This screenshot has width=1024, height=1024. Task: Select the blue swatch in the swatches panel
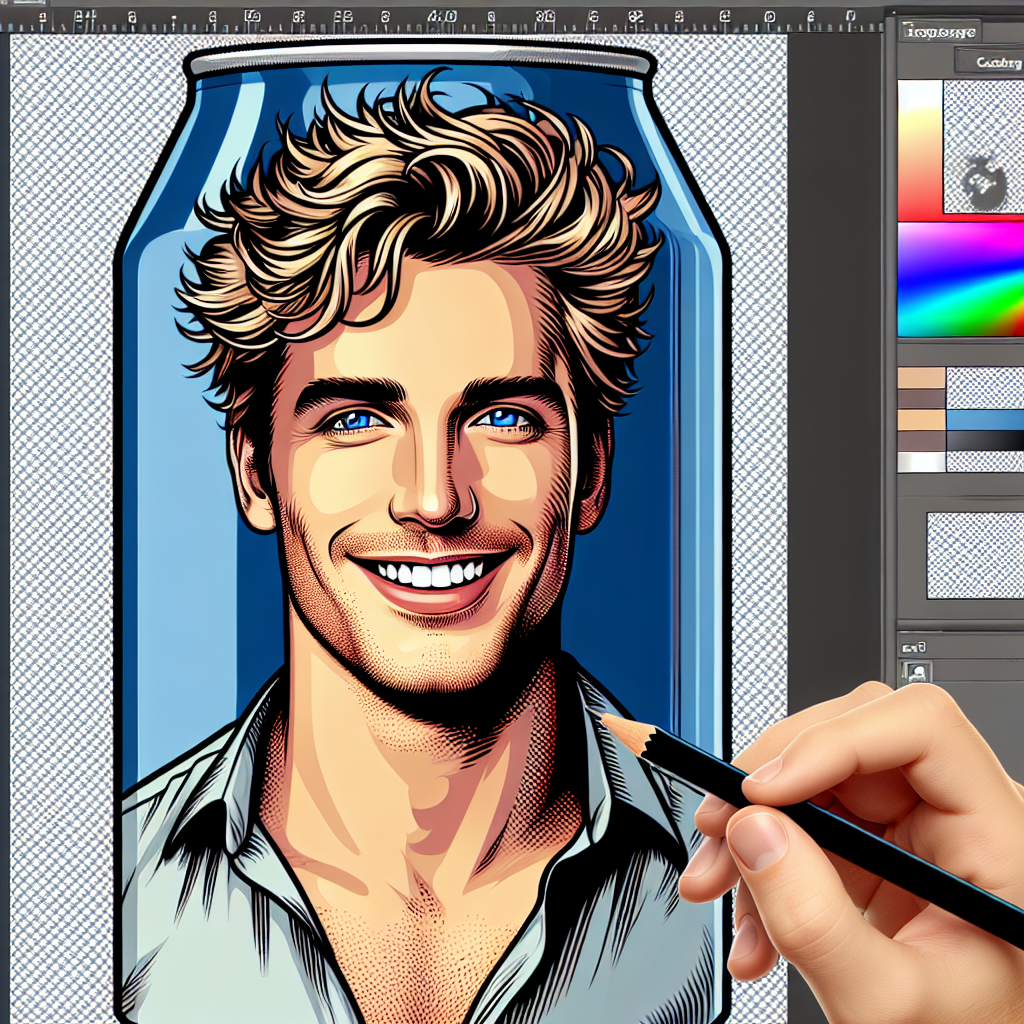point(985,420)
